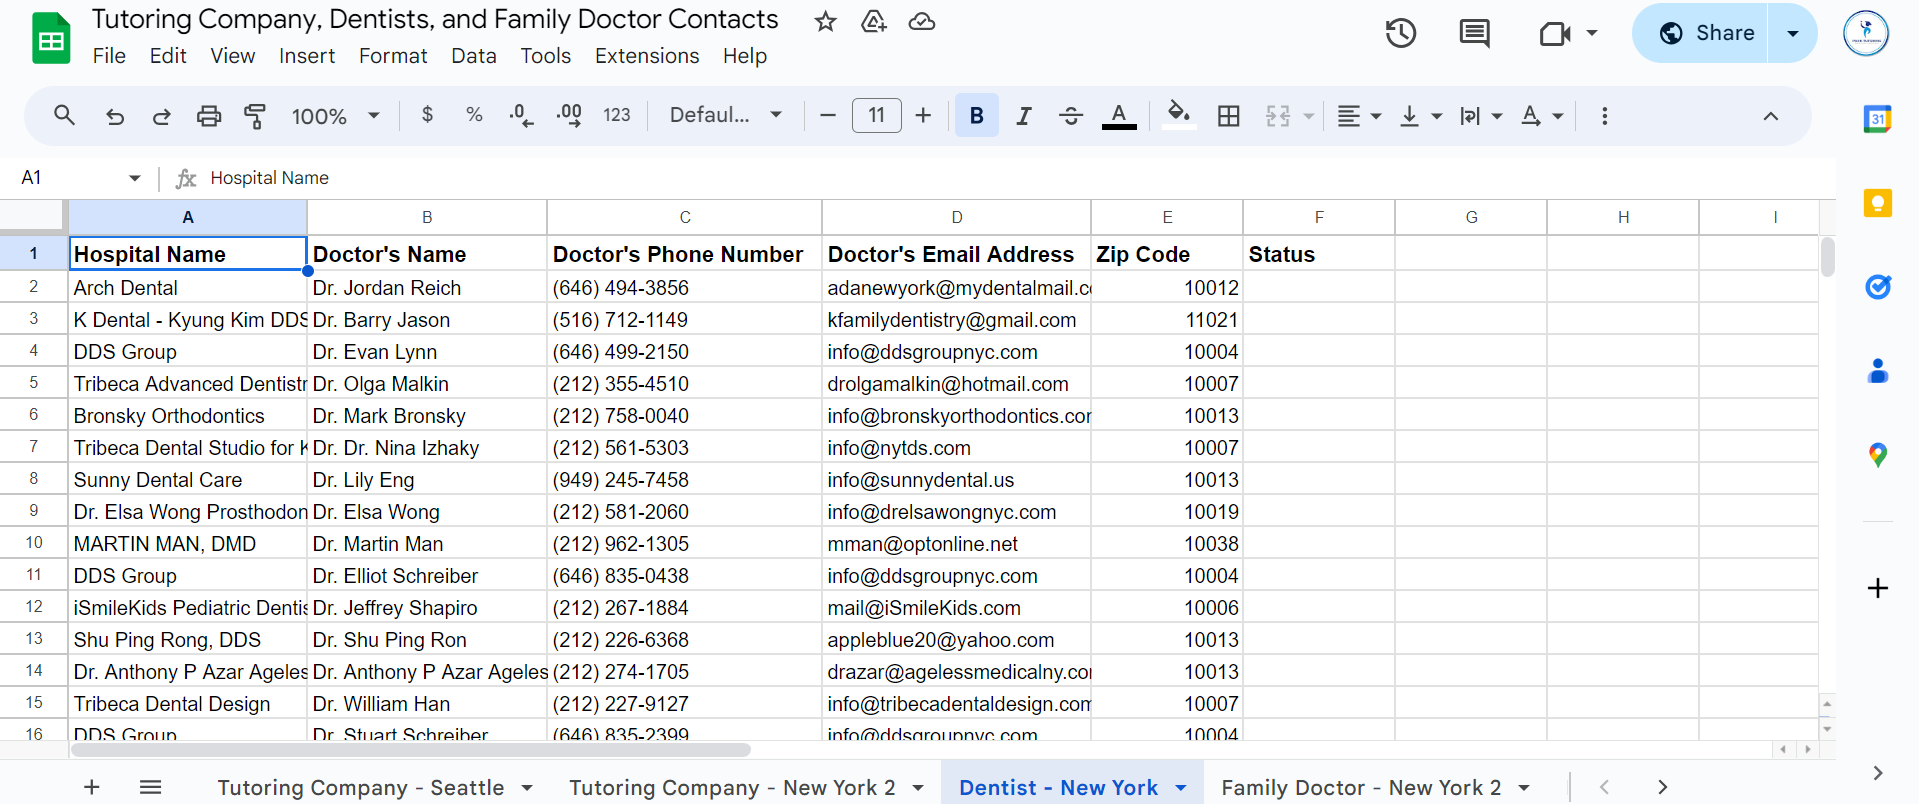Image resolution: width=1919 pixels, height=804 pixels.
Task: Switch to Tutoring Company - Seattle tab
Action: point(361,787)
